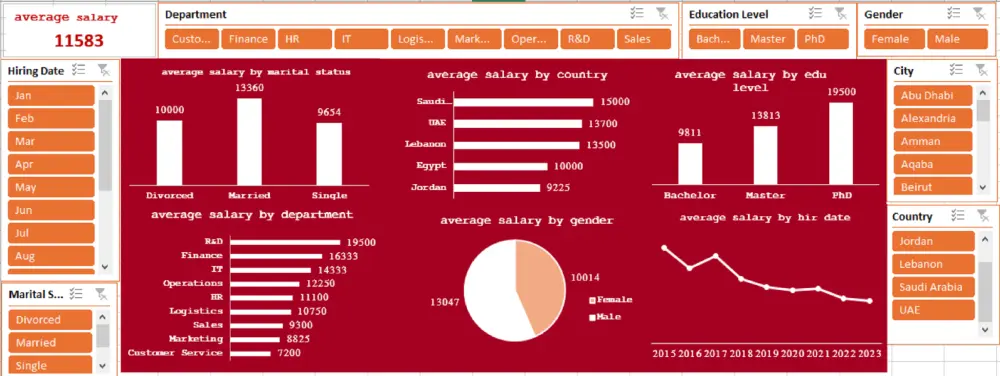Viewport: 1000px width, 376px height.
Task: Select Jun in Hiring Date slicer
Action: point(51,210)
